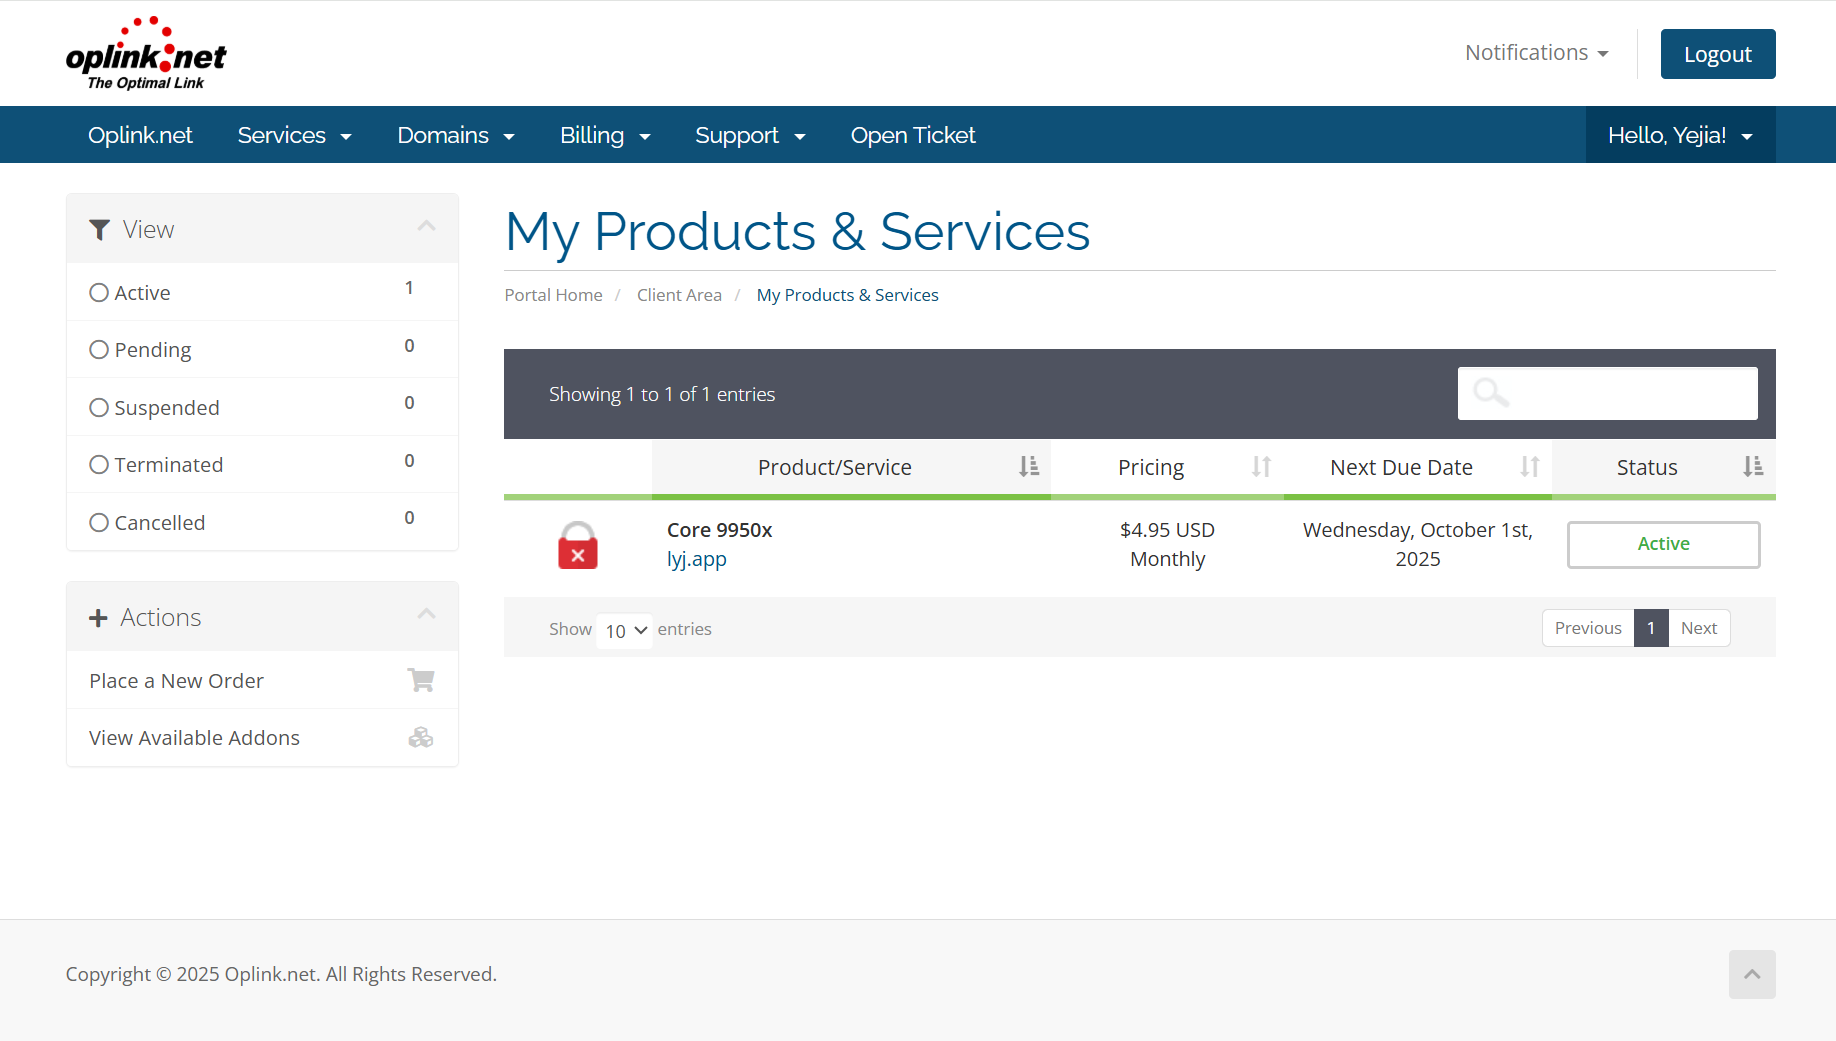Click the Active count of 1
1836x1041 pixels.
coord(409,288)
